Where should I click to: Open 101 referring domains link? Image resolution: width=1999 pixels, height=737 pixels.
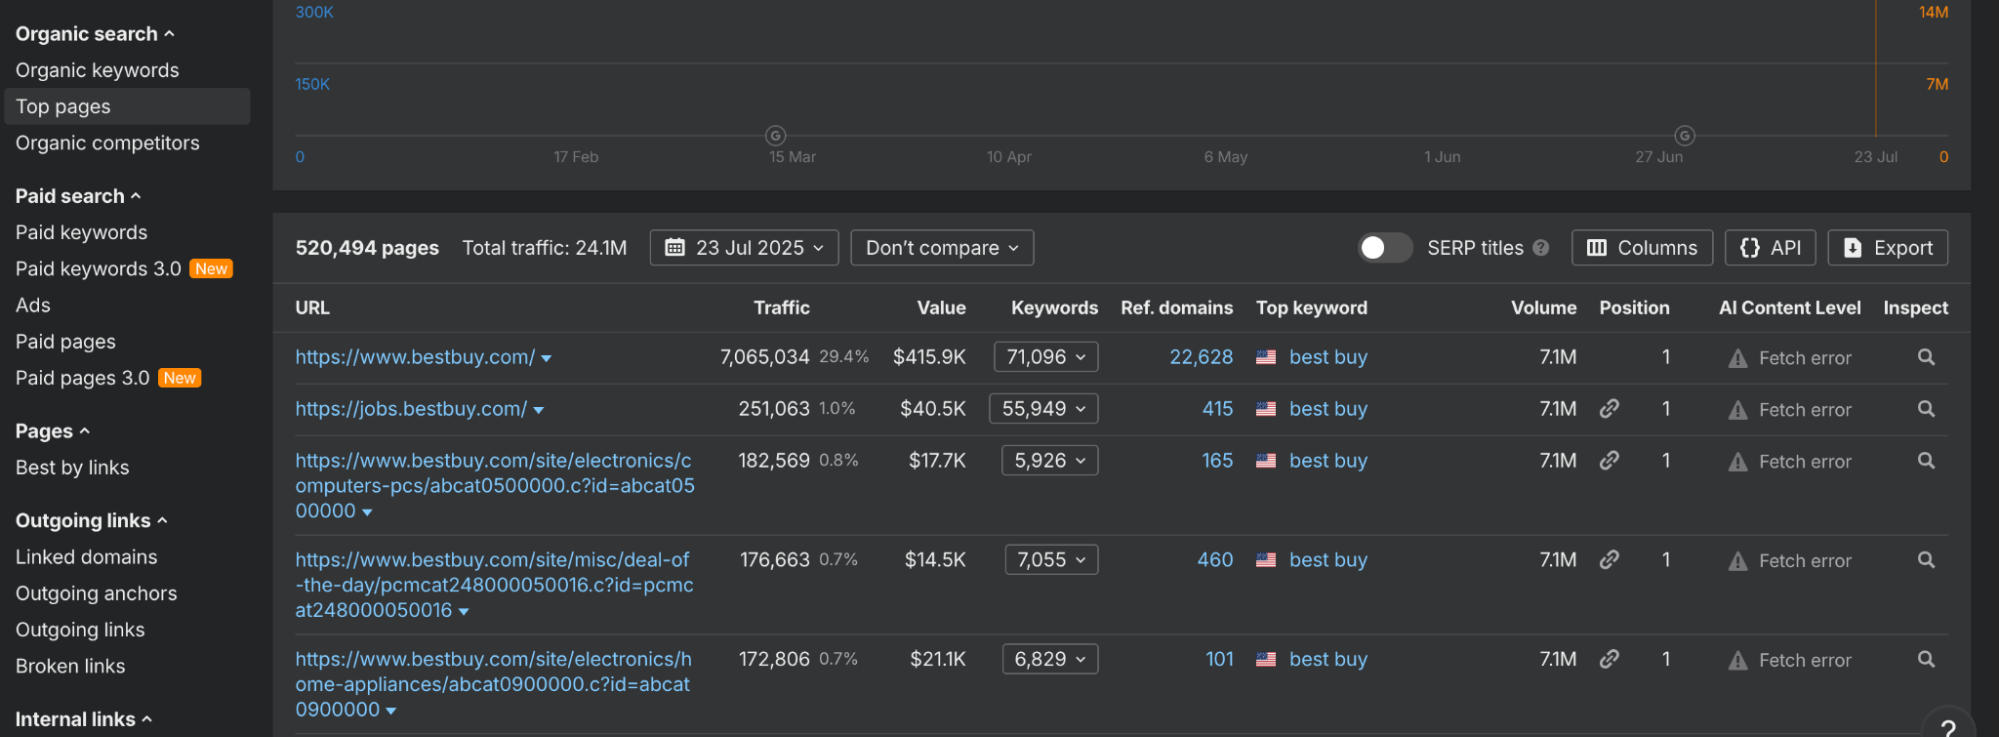pos(1219,659)
